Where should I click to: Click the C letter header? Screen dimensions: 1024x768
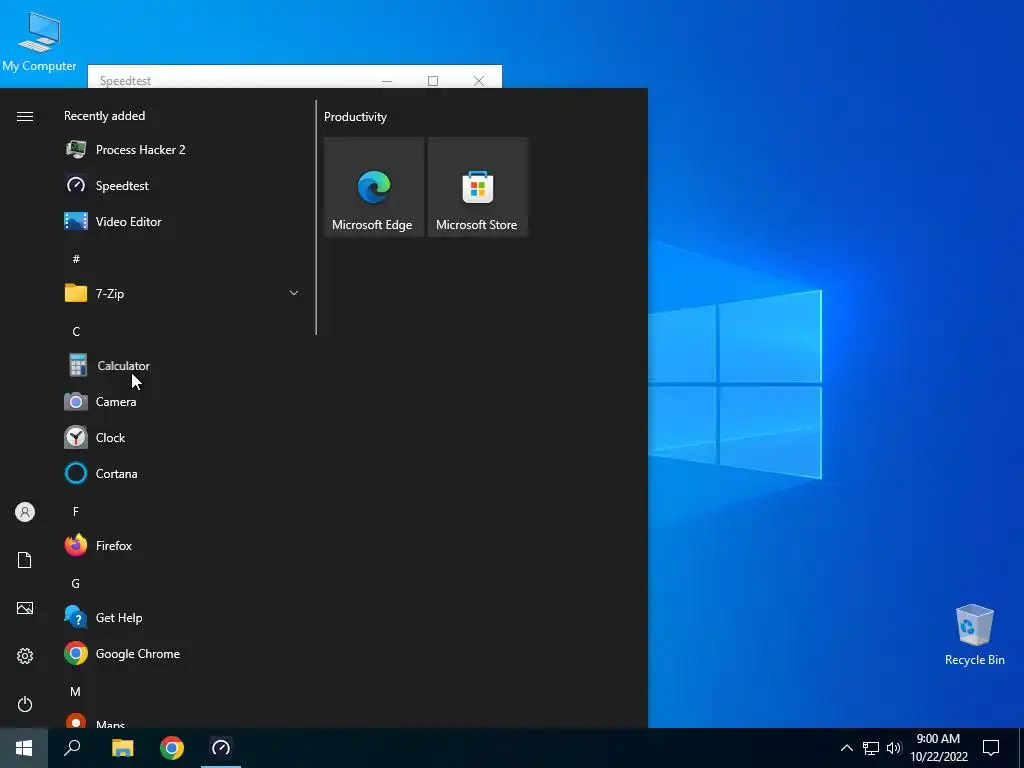pyautogui.click(x=76, y=331)
